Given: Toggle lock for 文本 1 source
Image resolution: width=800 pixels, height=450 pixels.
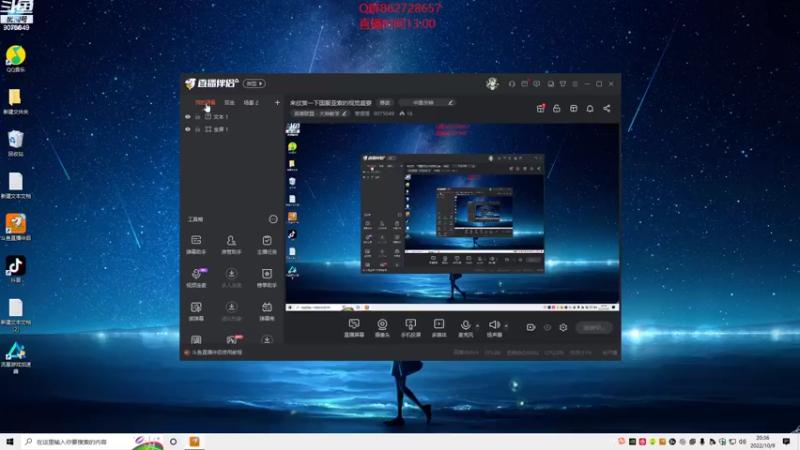Looking at the screenshot, I should tap(197, 117).
